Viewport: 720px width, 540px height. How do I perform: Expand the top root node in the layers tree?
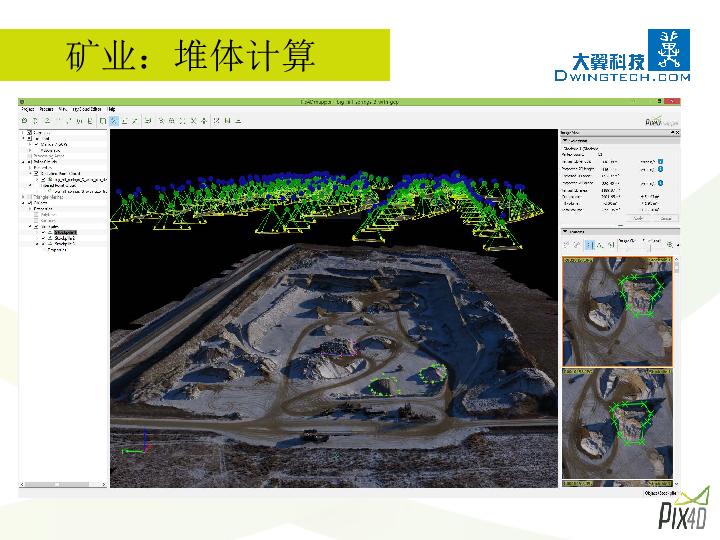click(23, 133)
